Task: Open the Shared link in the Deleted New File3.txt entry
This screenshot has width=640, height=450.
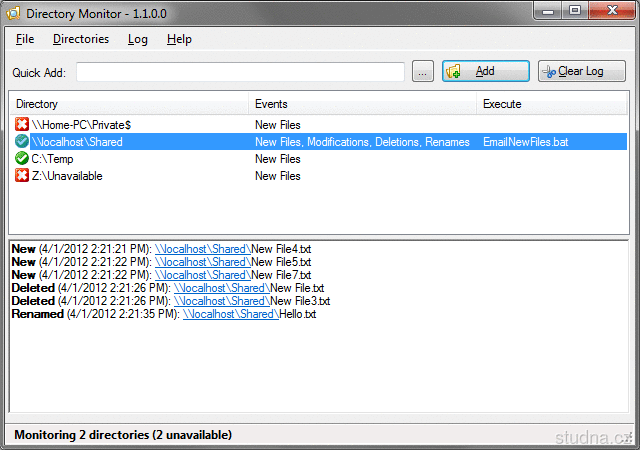Action: pos(222,301)
